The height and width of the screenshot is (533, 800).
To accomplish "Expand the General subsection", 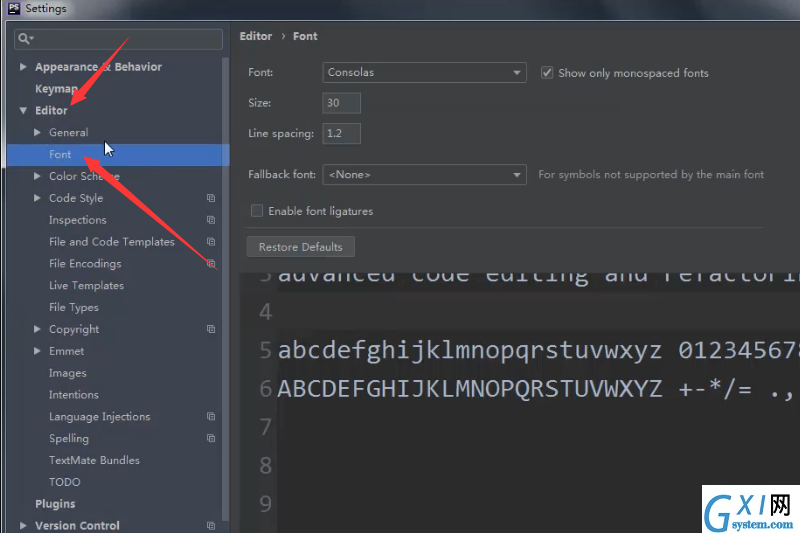I will (x=37, y=132).
